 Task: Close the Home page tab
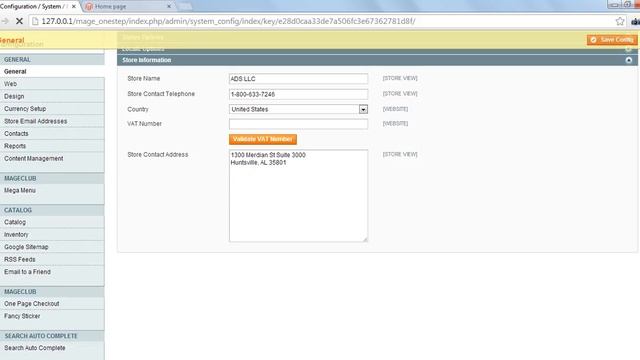169,7
